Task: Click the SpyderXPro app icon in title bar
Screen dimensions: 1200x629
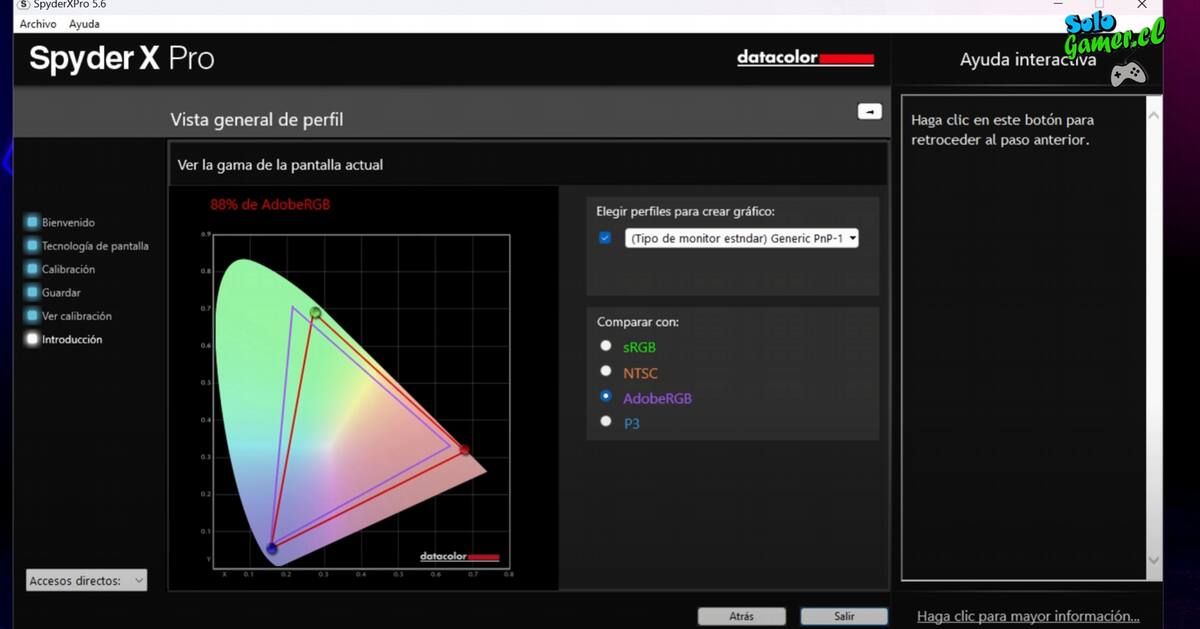Action: point(24,5)
